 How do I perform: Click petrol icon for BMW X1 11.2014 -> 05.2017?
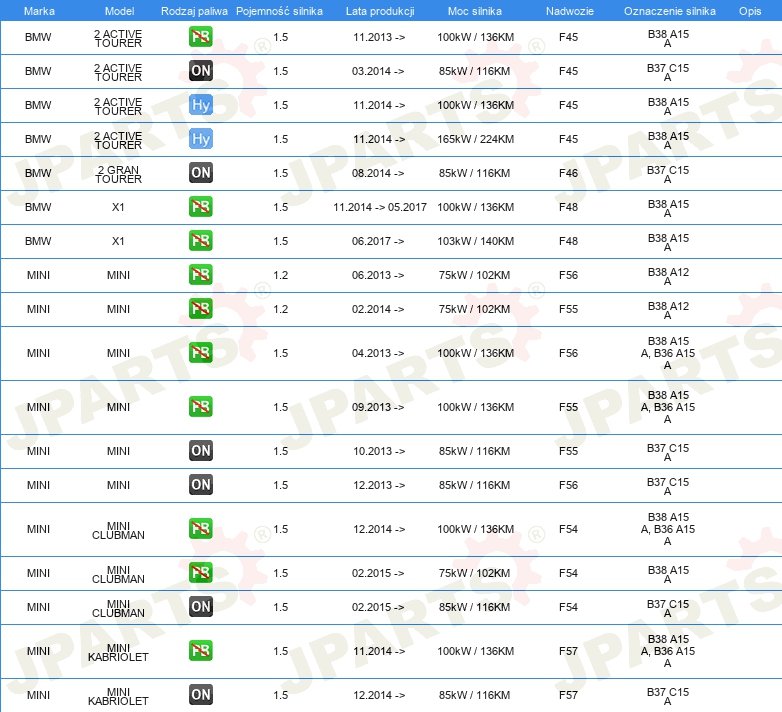200,206
